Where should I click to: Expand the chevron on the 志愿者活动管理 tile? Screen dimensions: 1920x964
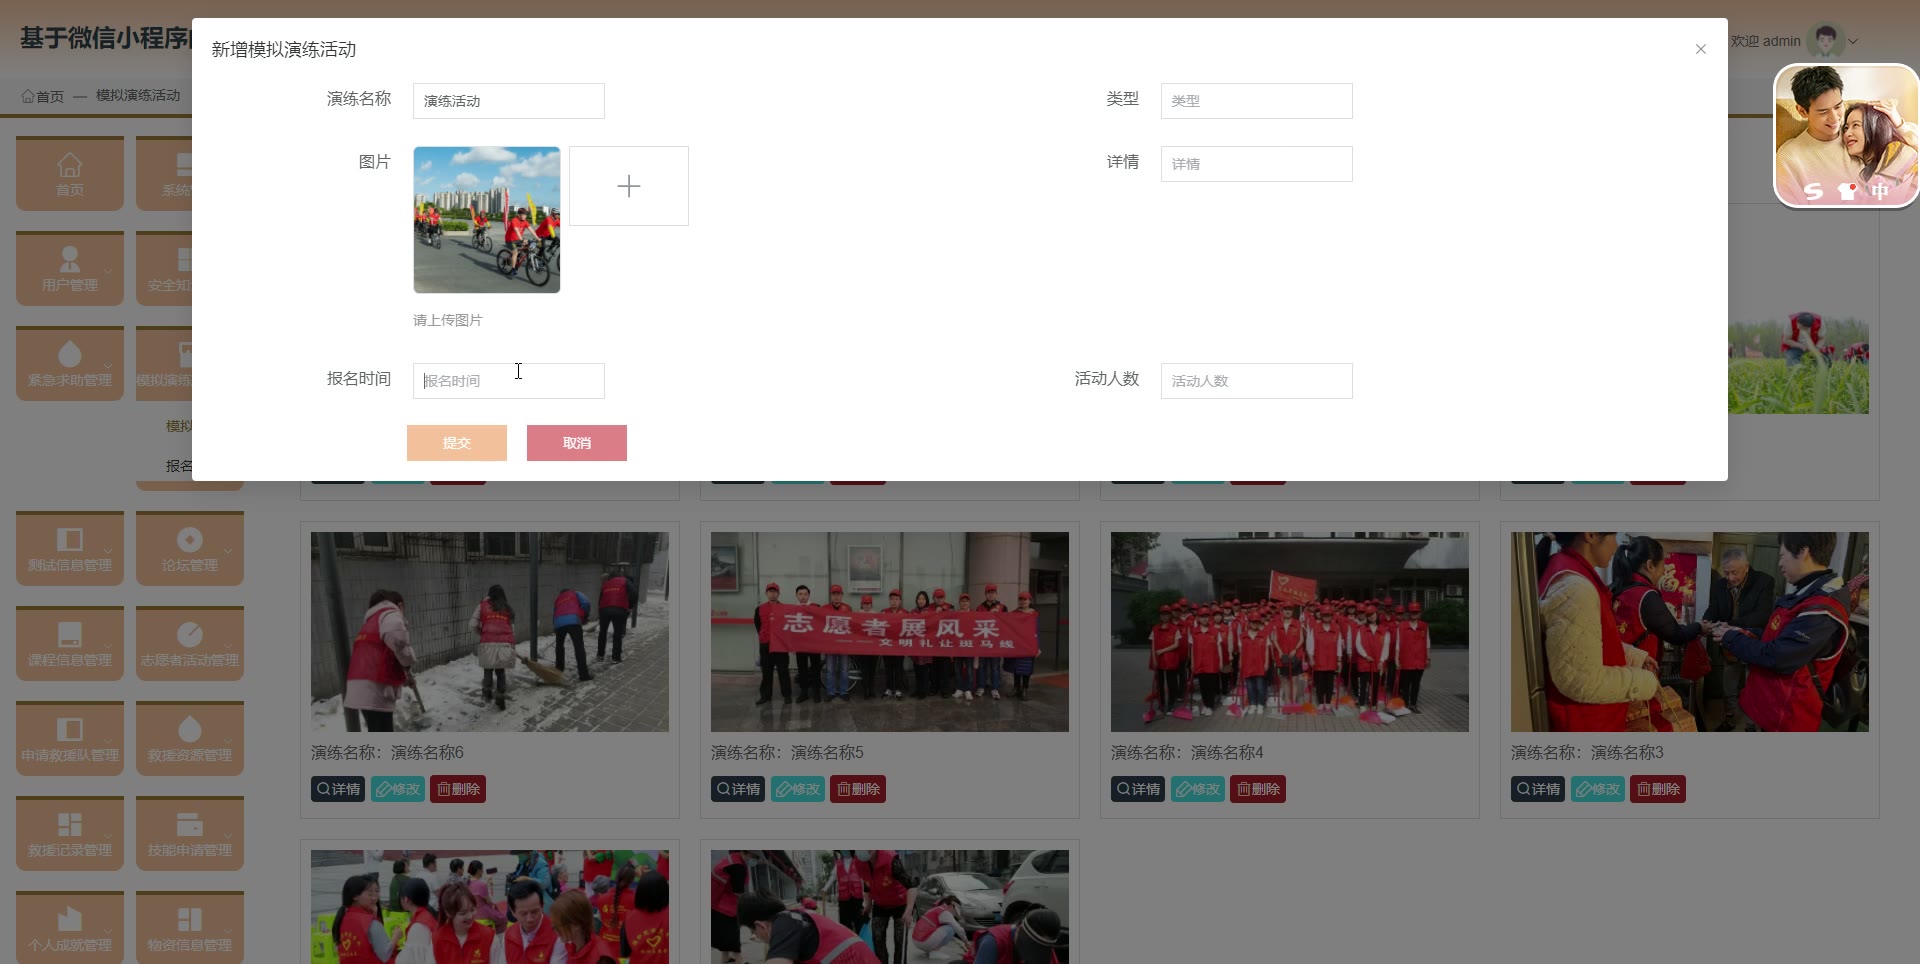pyautogui.click(x=228, y=646)
